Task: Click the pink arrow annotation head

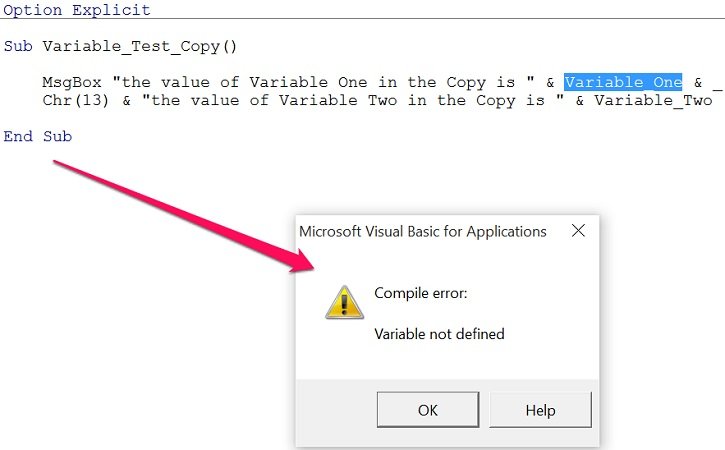Action: (301, 261)
